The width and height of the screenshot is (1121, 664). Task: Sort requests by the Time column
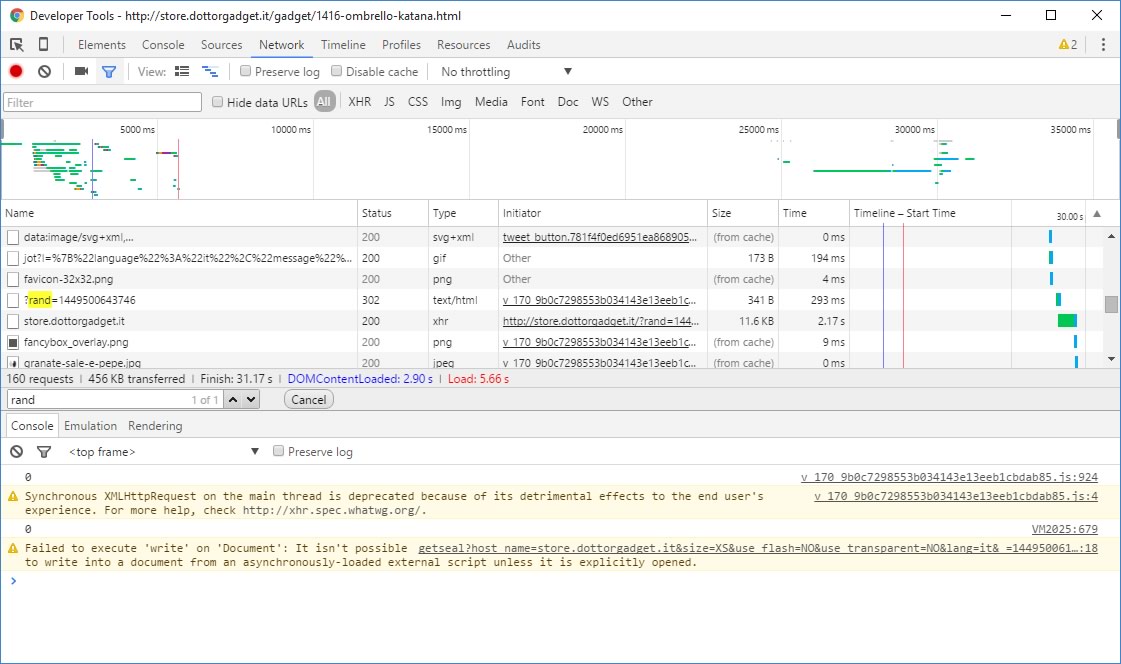814,213
